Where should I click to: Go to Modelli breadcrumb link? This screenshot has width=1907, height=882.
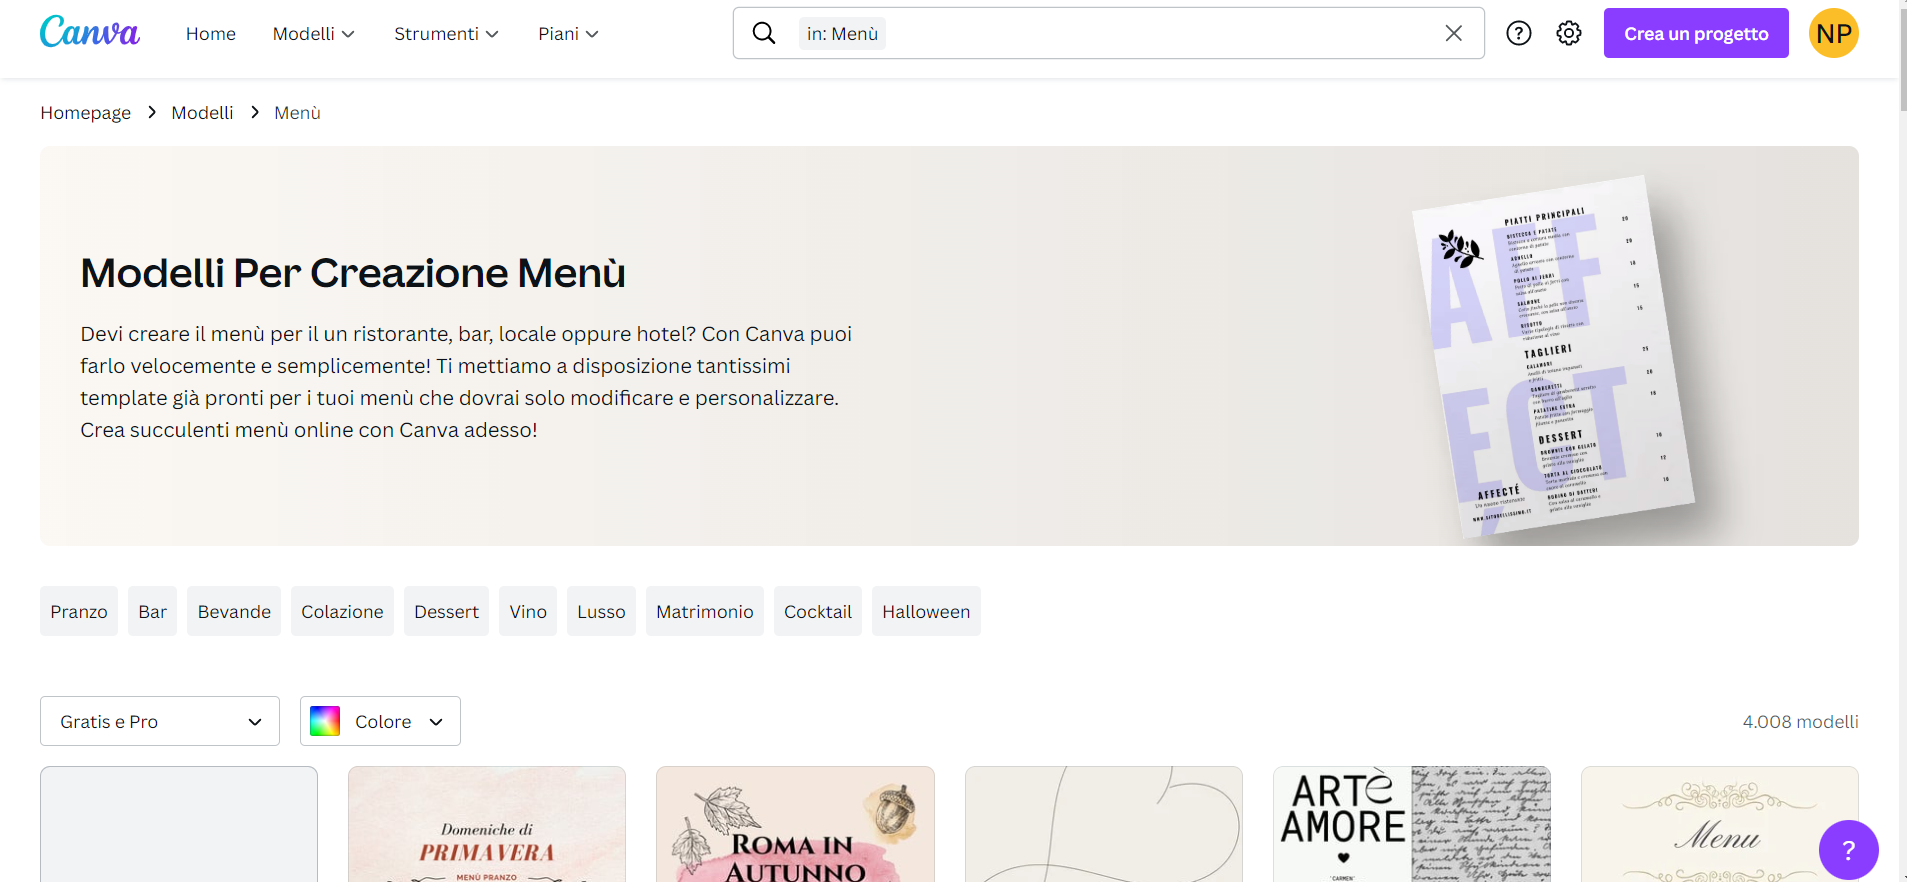click(203, 113)
